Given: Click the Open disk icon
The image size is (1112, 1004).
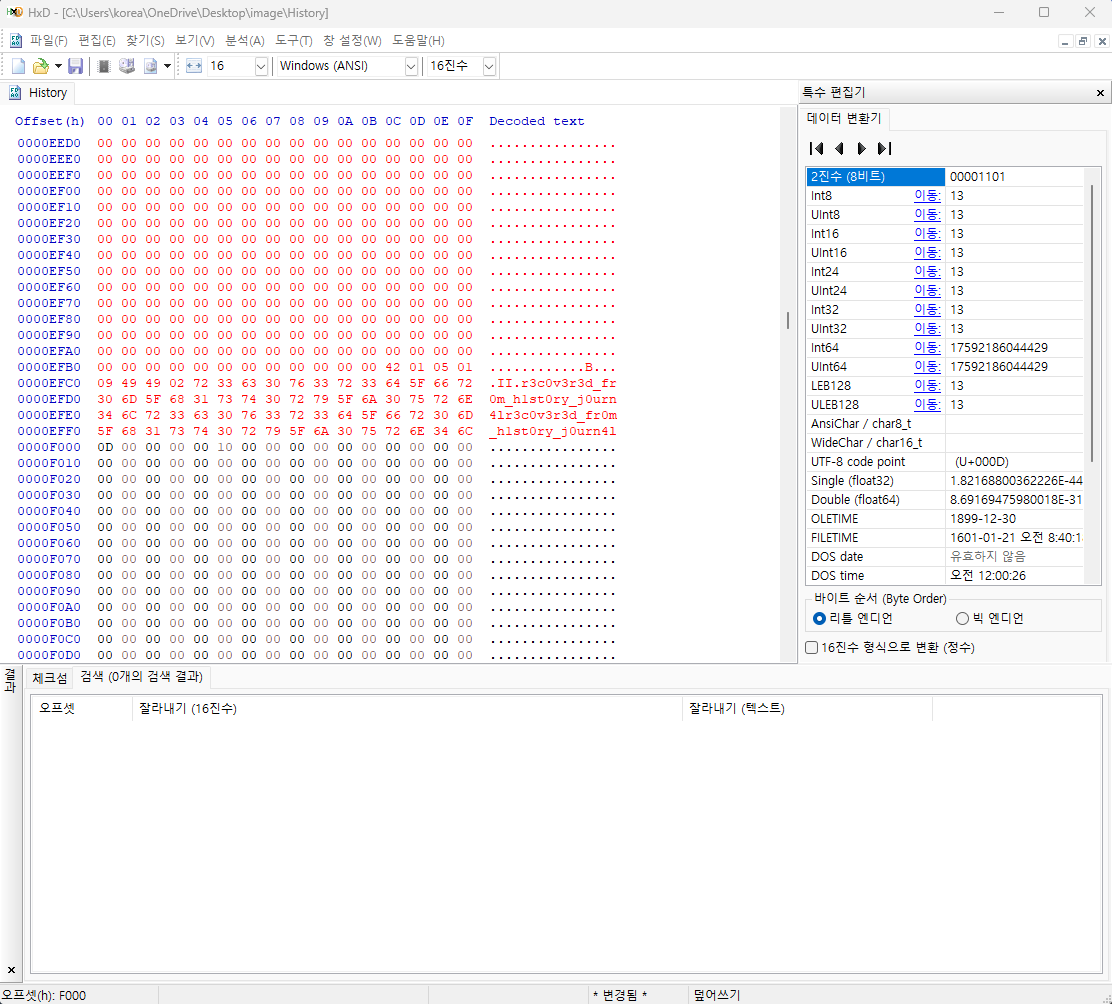Looking at the screenshot, I should tap(127, 66).
